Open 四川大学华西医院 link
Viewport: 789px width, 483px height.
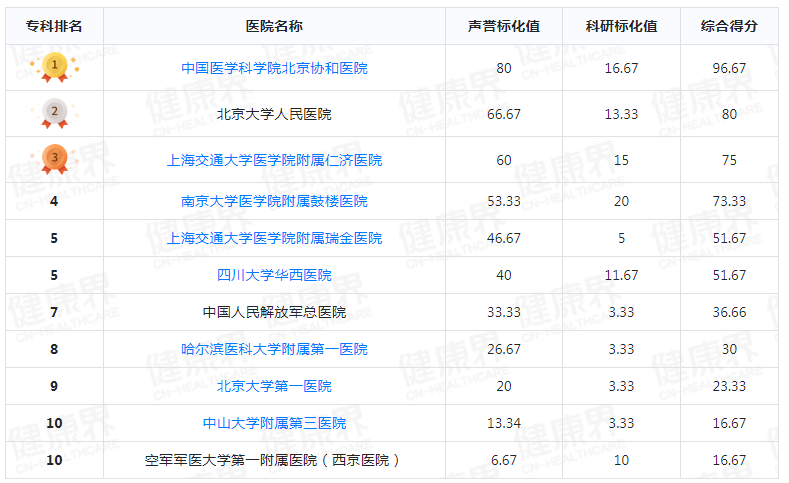coord(274,275)
